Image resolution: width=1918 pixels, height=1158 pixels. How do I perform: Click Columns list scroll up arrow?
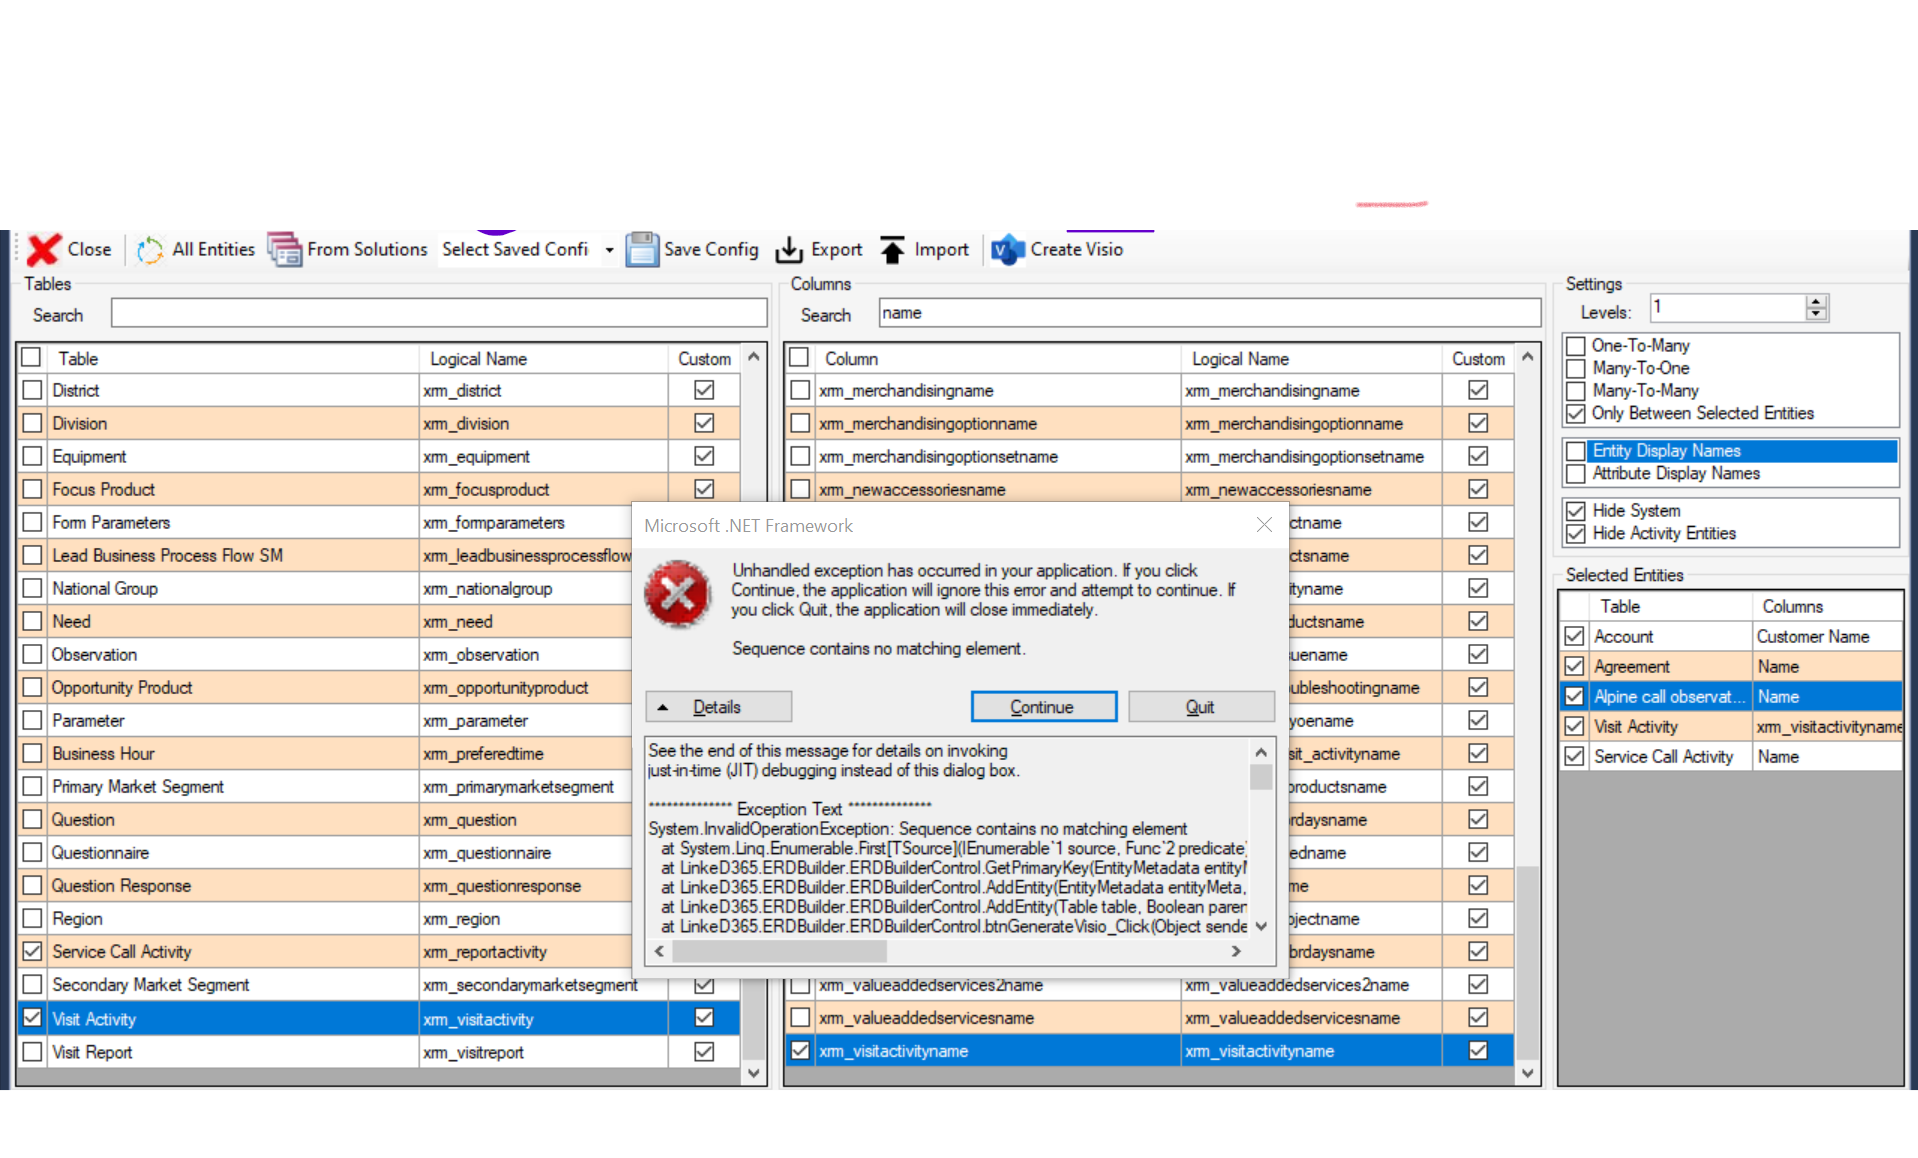pyautogui.click(x=1528, y=356)
